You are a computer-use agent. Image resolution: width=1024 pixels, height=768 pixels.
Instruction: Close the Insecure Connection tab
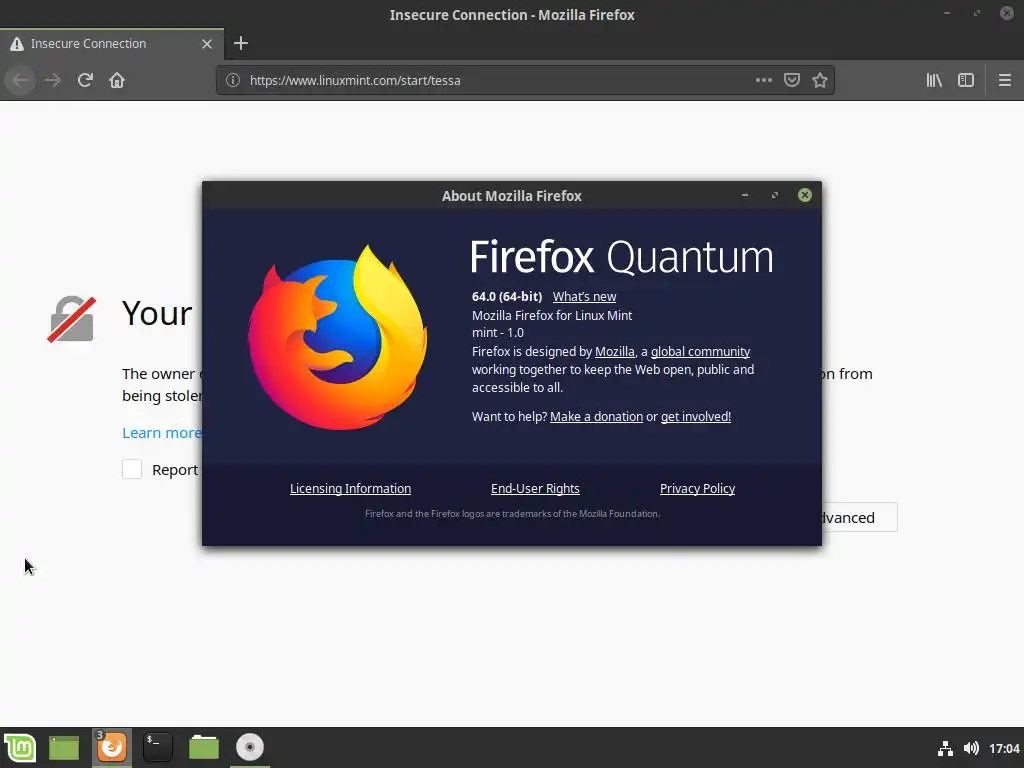pyautogui.click(x=207, y=44)
